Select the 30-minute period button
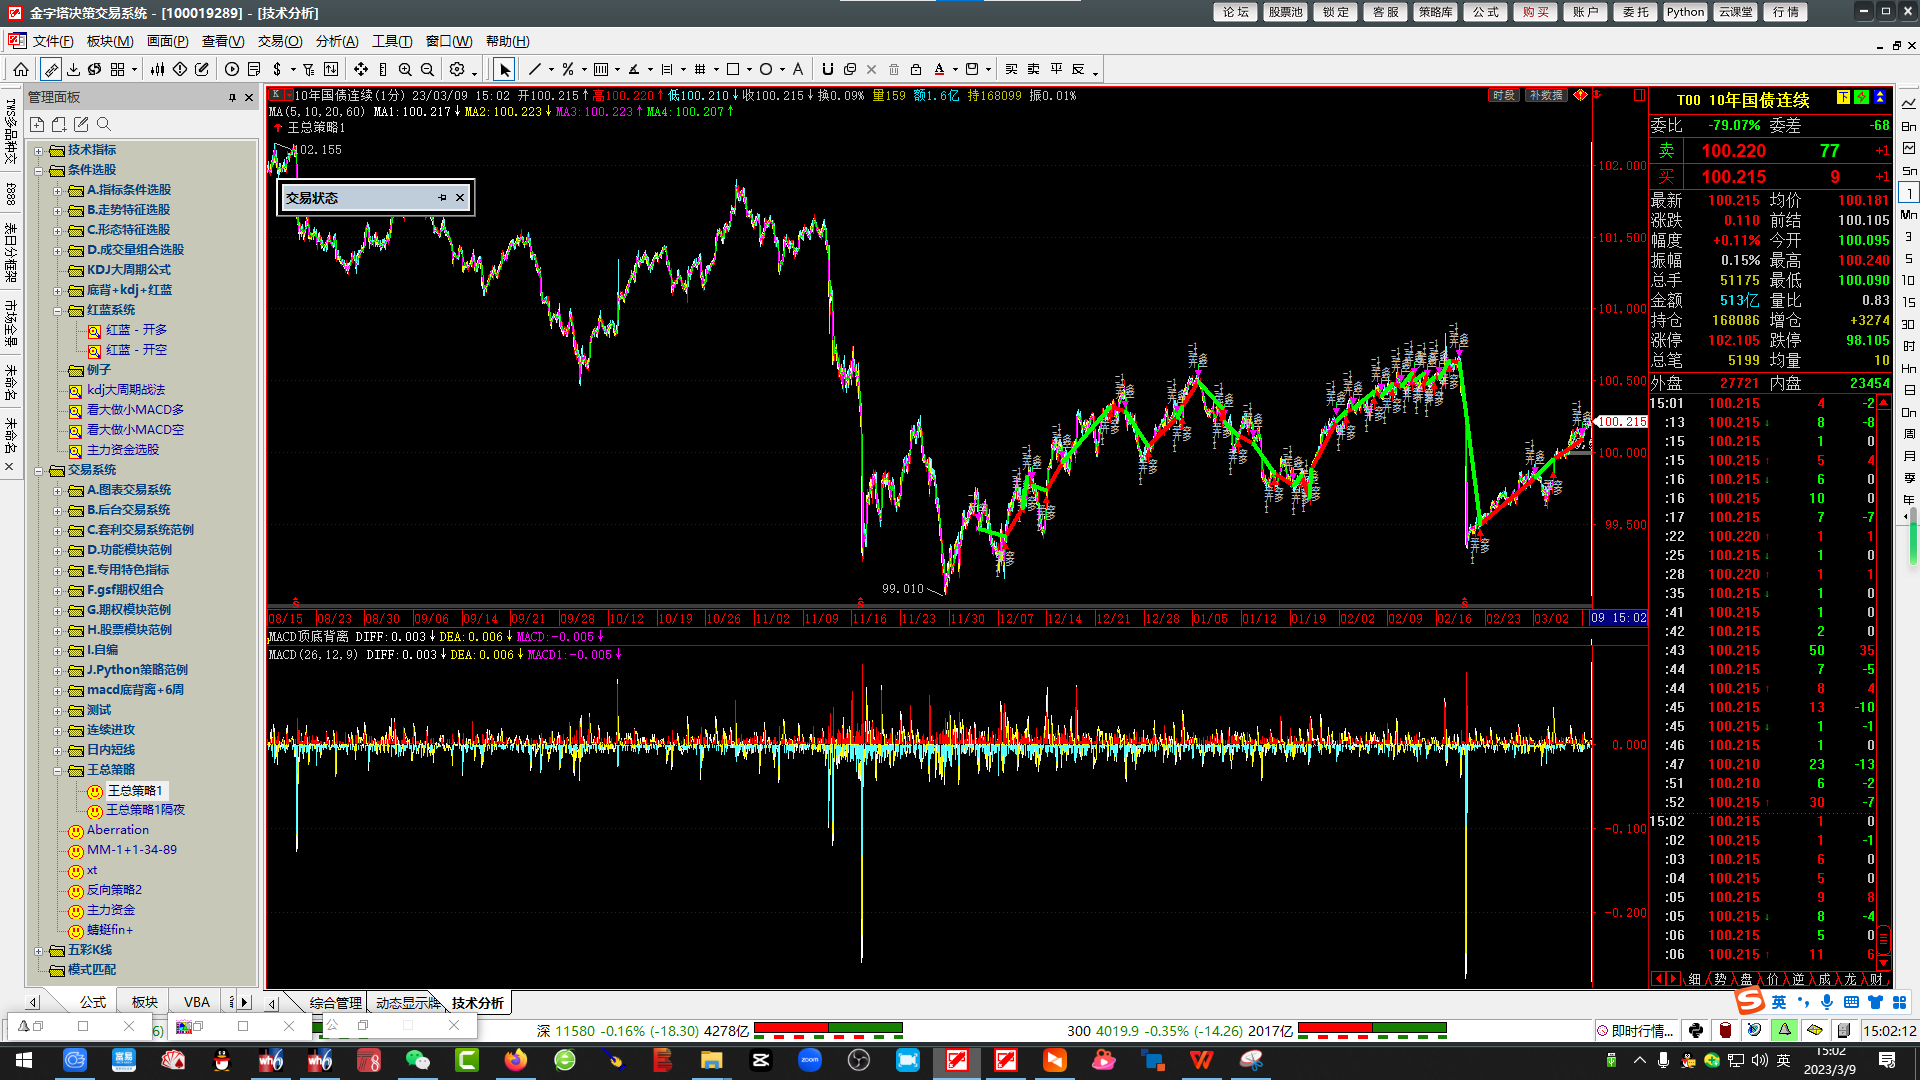Viewport: 1920px width, 1080px height. pyautogui.click(x=1908, y=325)
